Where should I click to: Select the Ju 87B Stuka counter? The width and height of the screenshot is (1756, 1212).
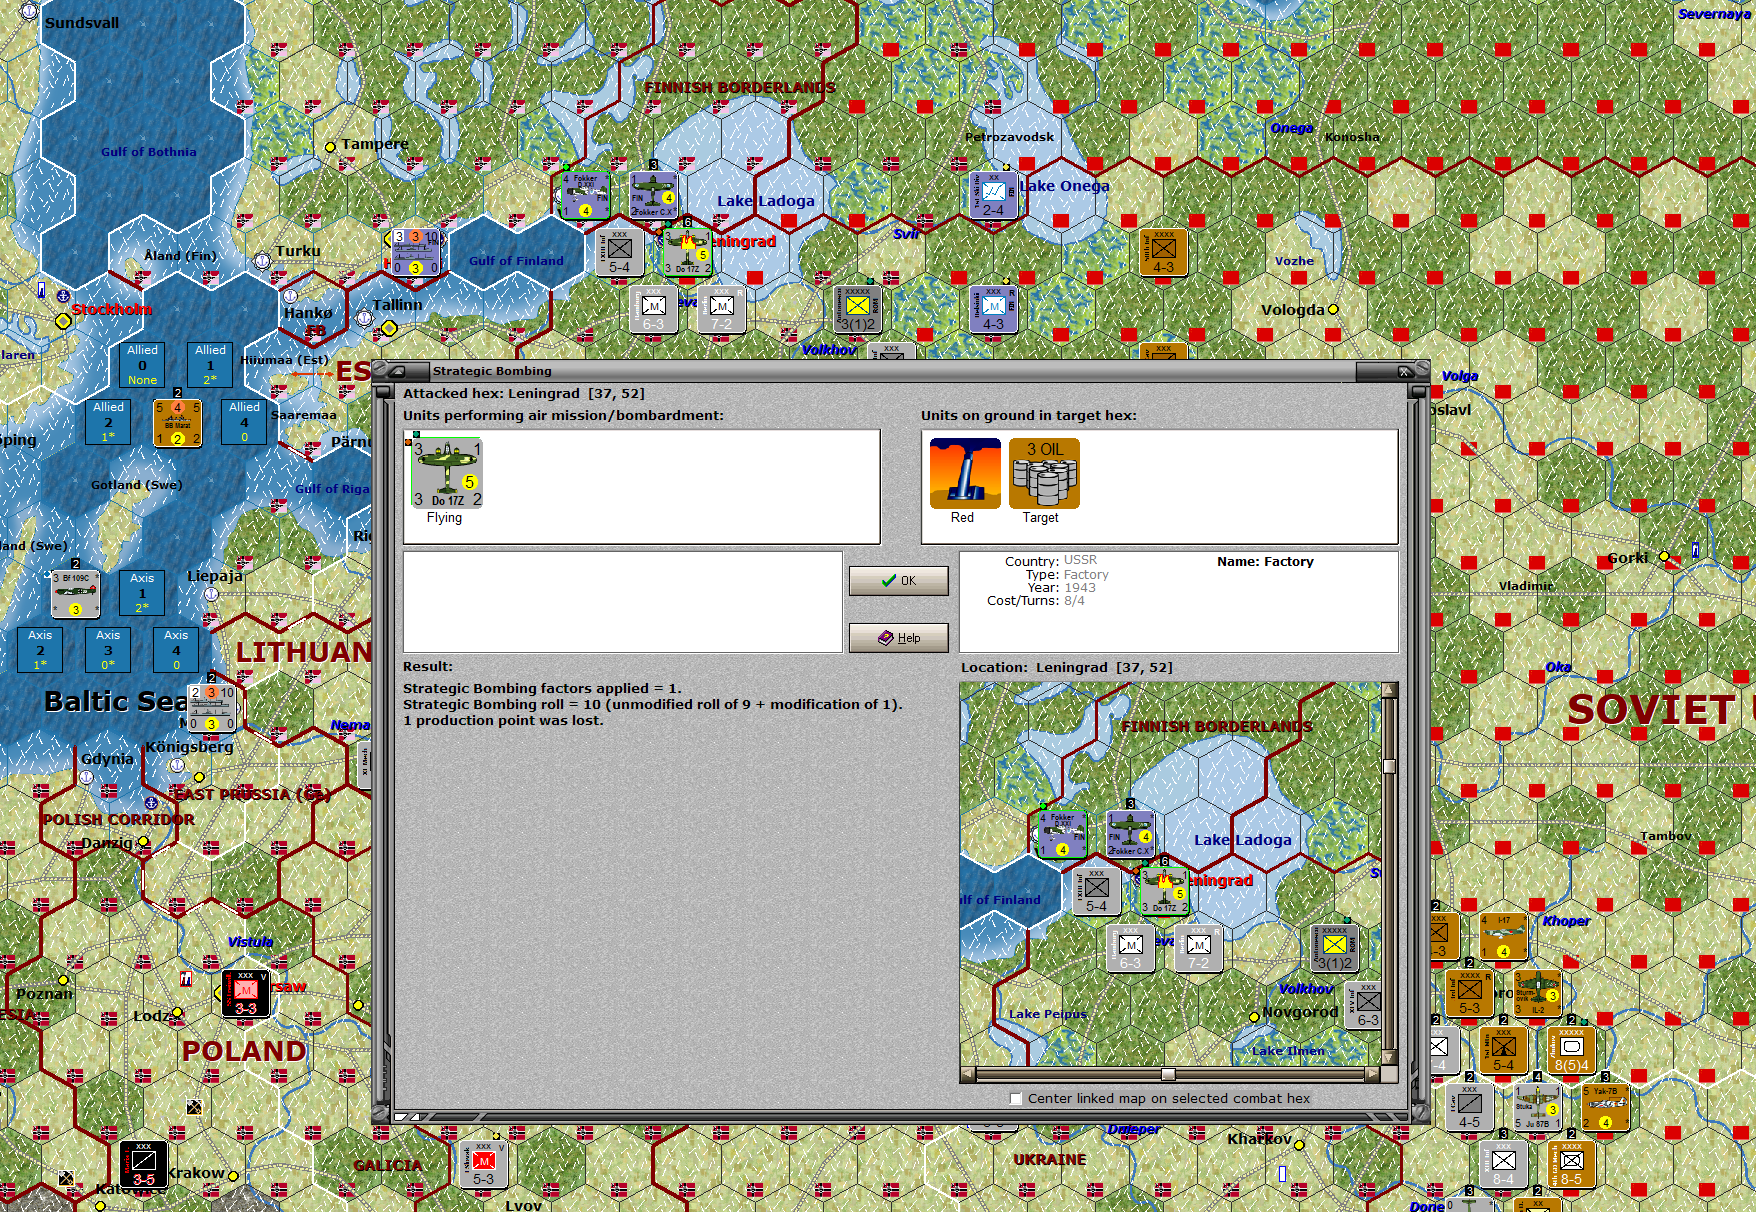[1538, 1107]
